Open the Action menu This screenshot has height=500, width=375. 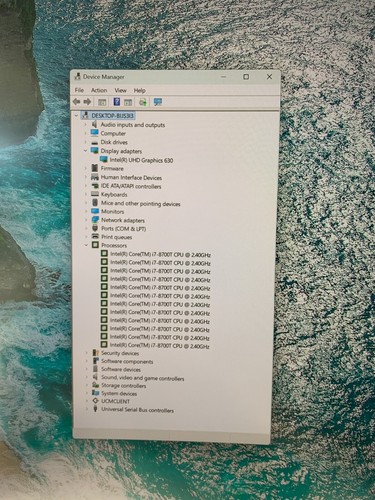point(99,90)
